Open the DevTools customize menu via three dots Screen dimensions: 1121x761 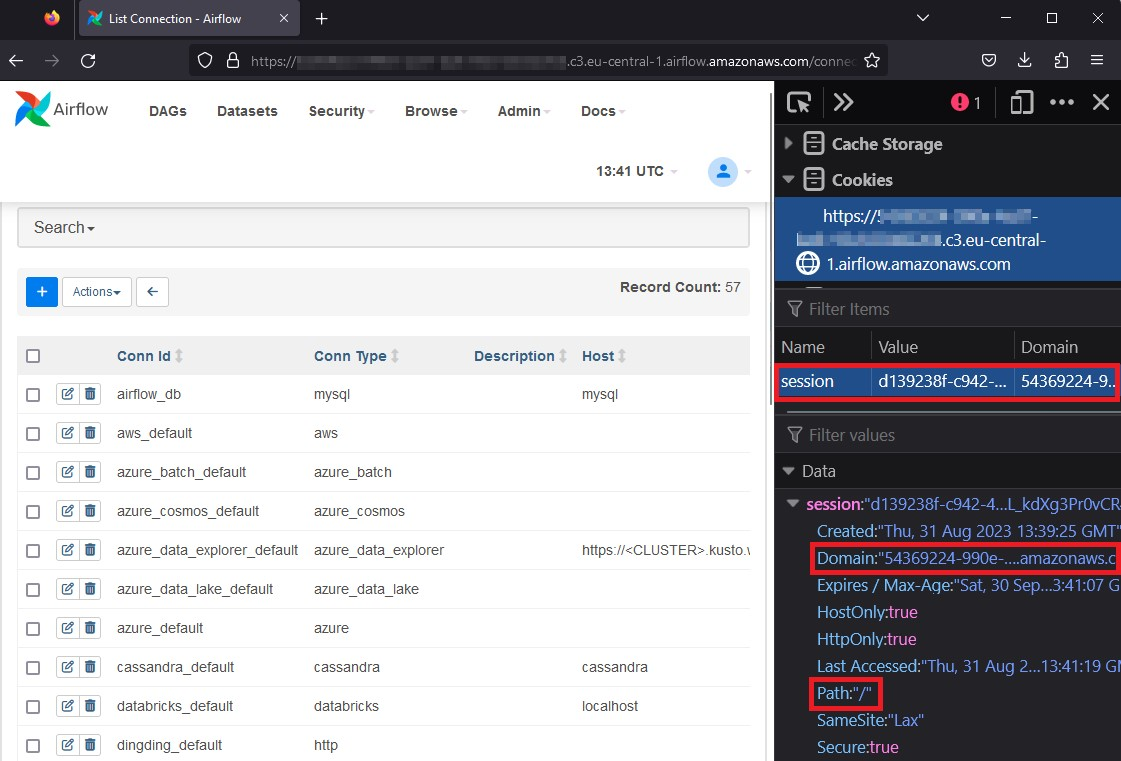[1062, 101]
